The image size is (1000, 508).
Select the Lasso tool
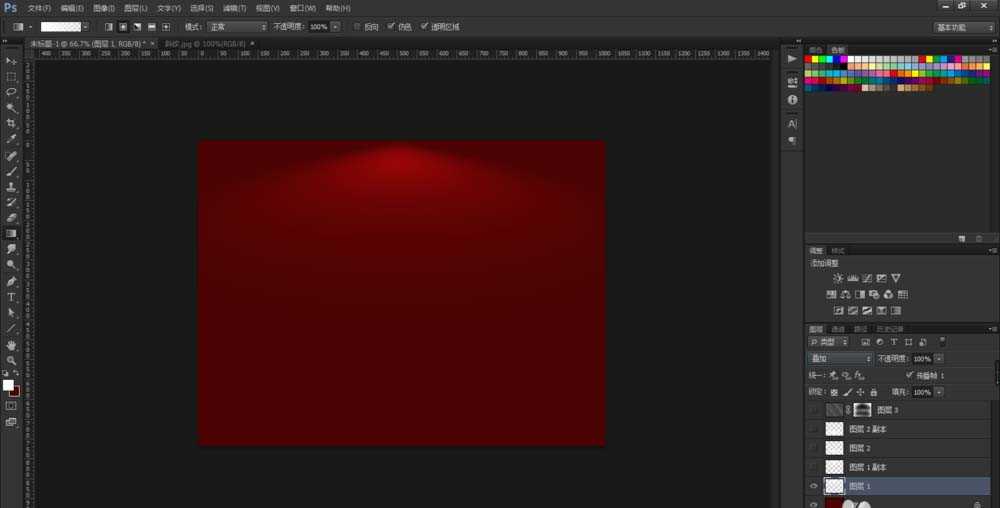pyautogui.click(x=11, y=92)
